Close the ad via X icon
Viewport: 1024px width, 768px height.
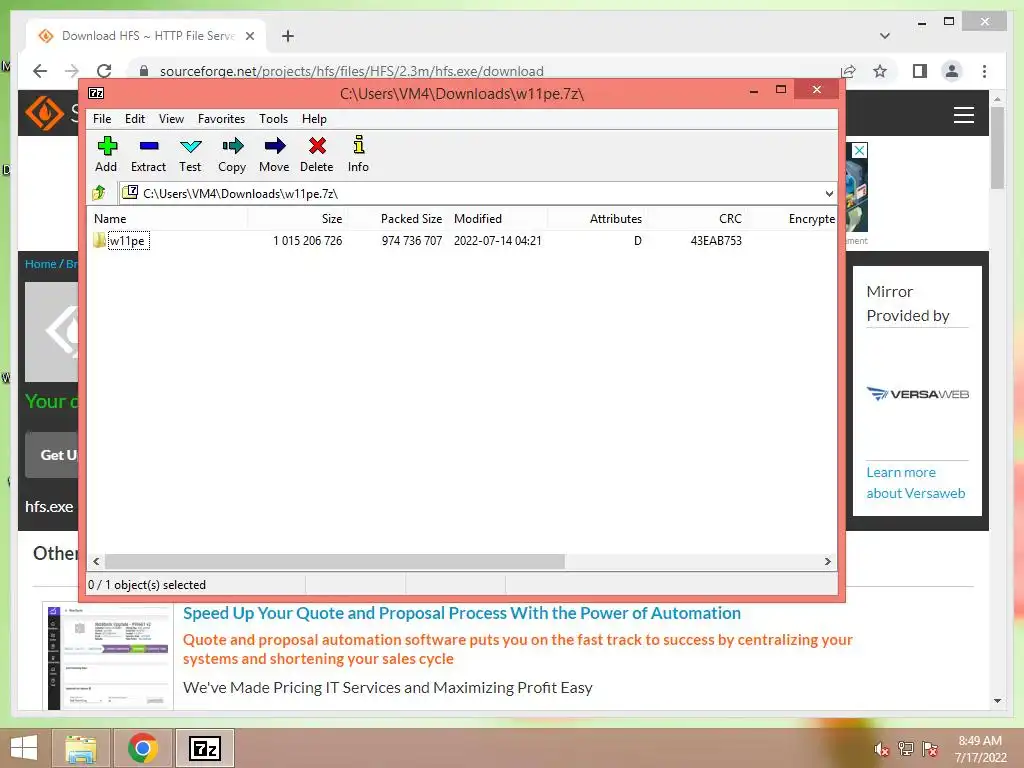tap(859, 150)
